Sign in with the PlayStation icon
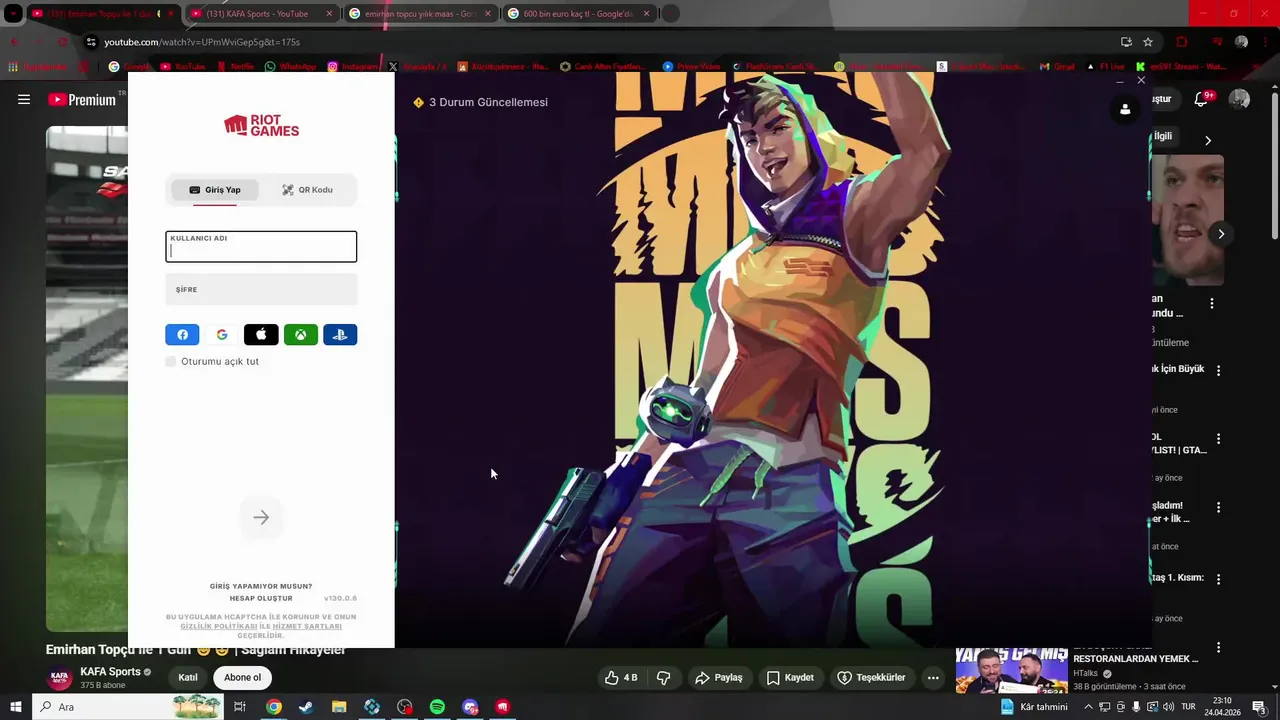1280x720 pixels. pos(340,335)
